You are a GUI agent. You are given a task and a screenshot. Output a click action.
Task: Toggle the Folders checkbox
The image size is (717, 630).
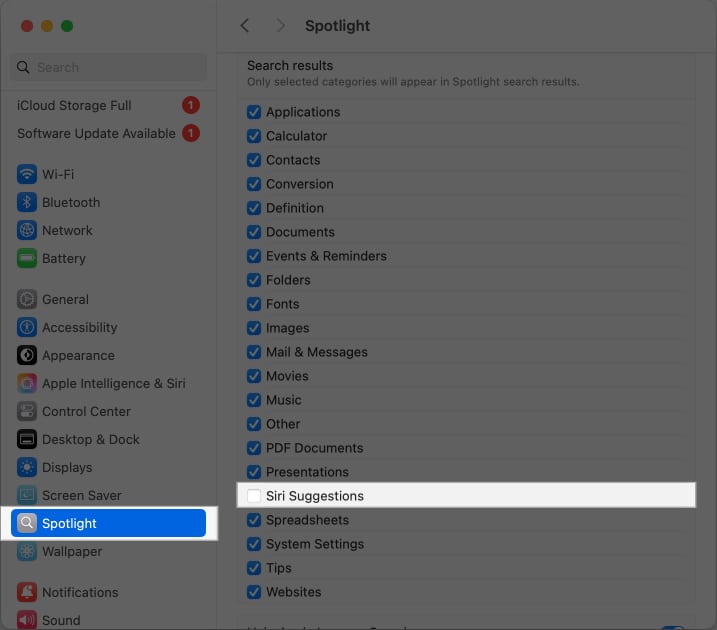[254, 280]
